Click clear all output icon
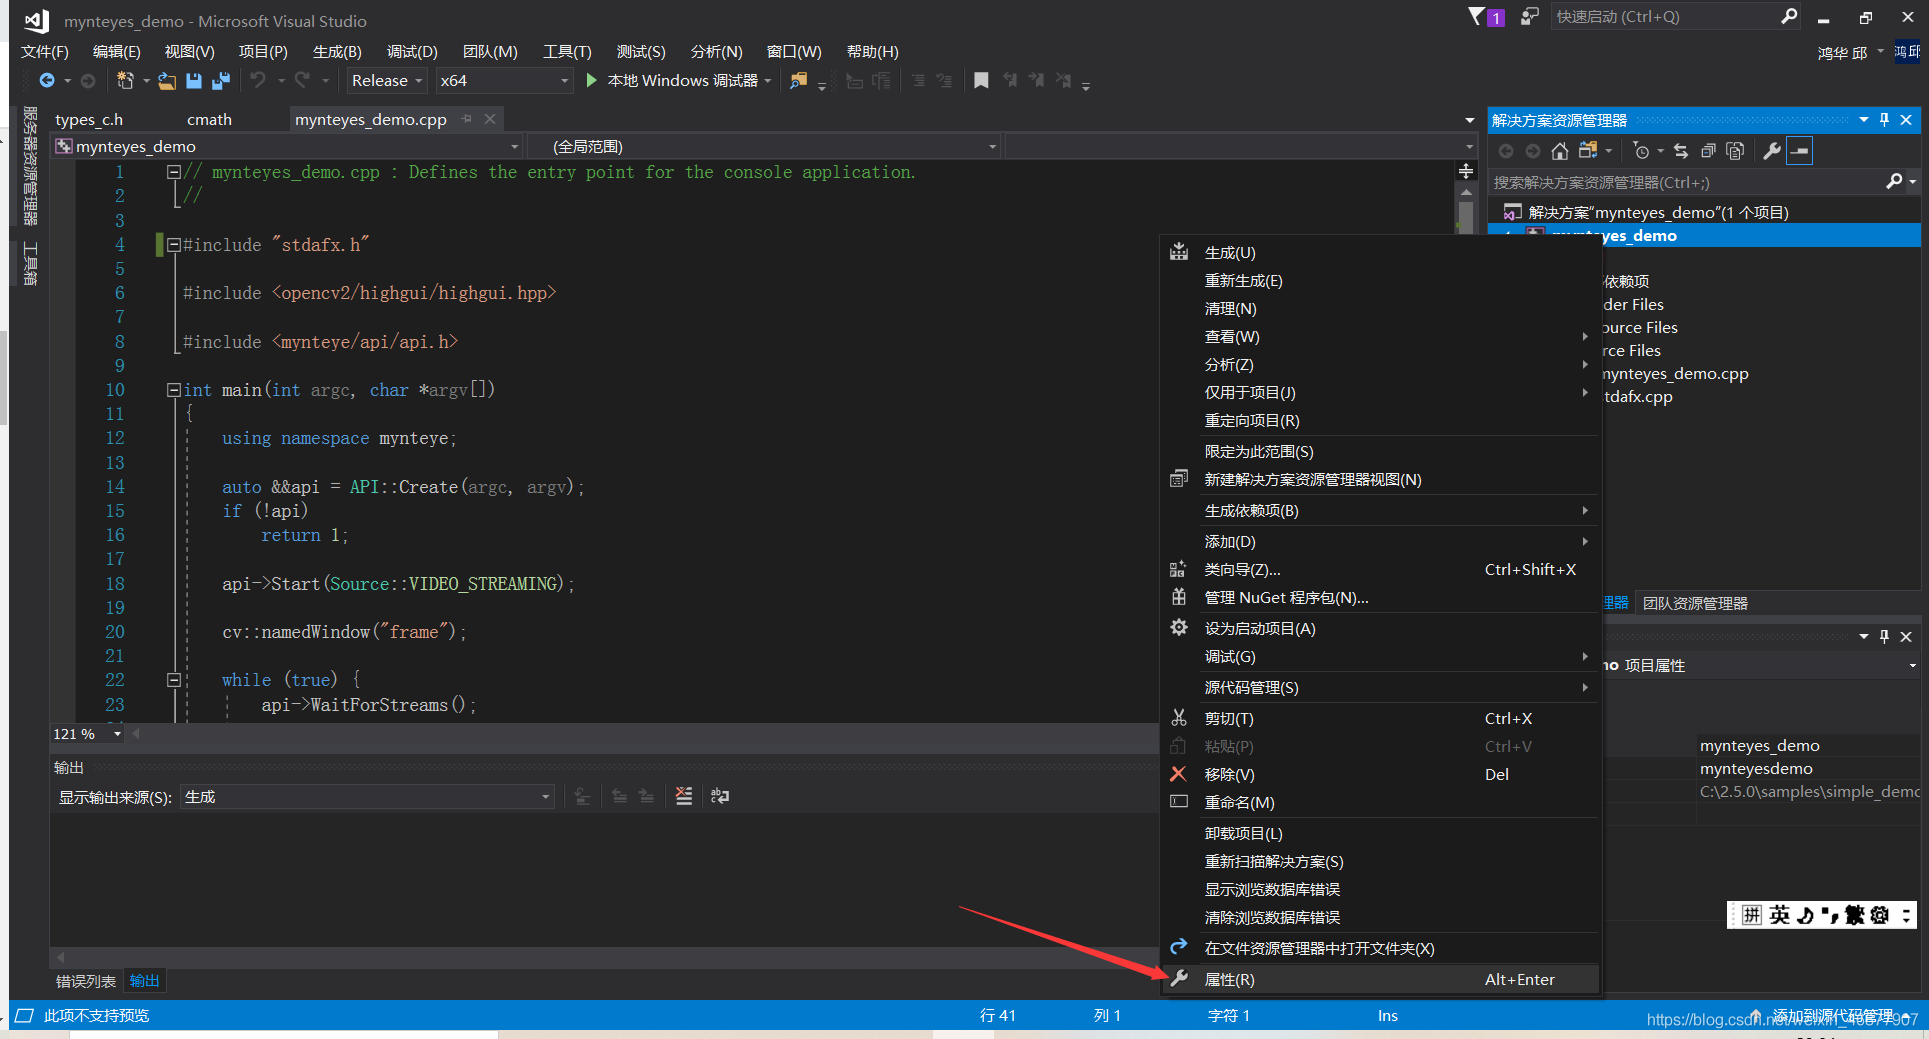Image resolution: width=1929 pixels, height=1039 pixels. click(684, 796)
